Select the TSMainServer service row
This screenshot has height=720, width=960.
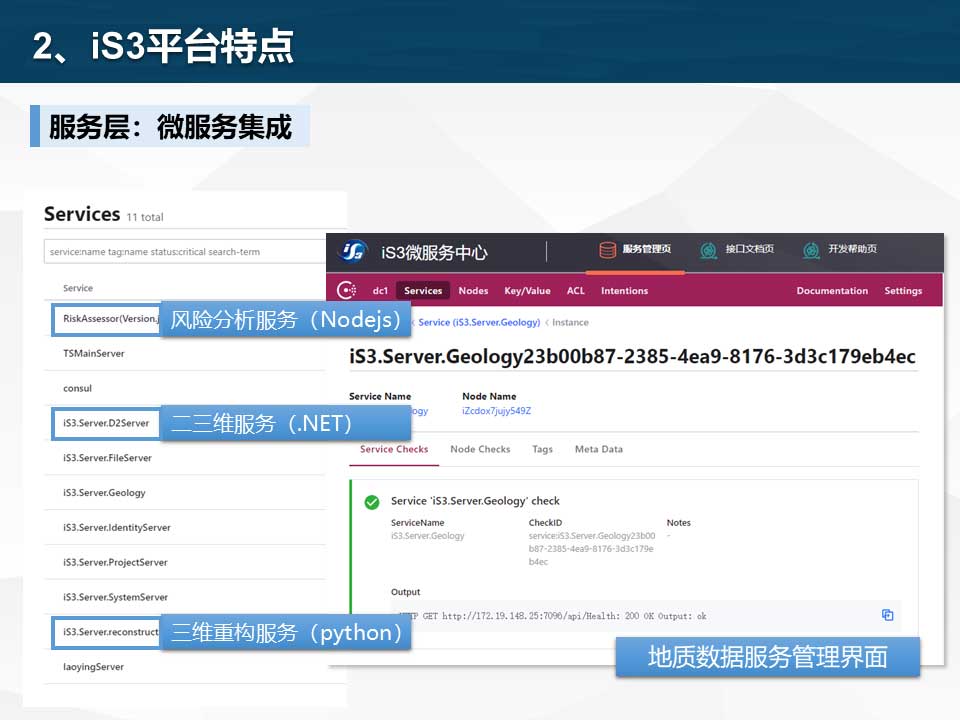pyautogui.click(x=185, y=353)
